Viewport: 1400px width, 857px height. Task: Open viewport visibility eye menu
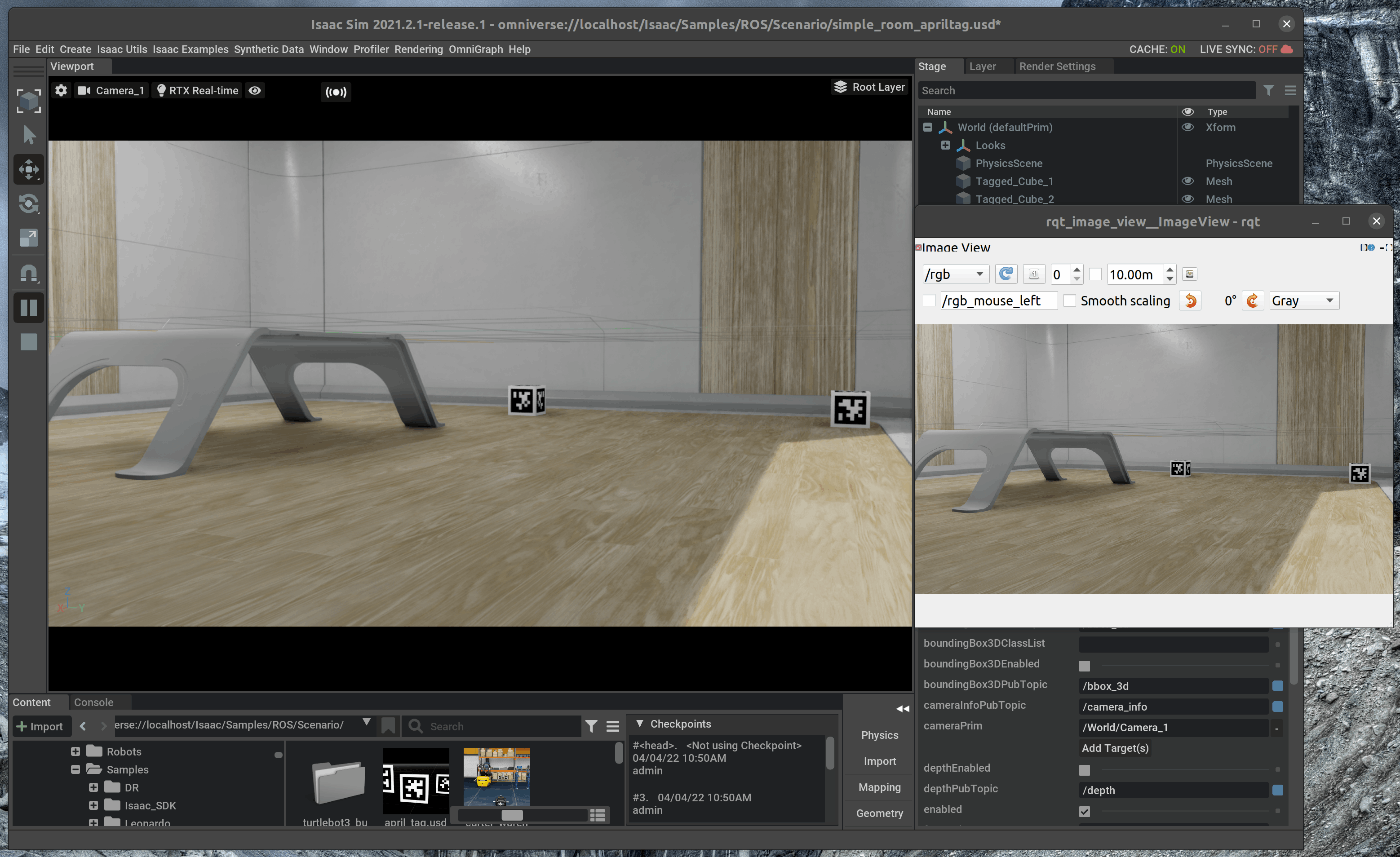[x=255, y=90]
